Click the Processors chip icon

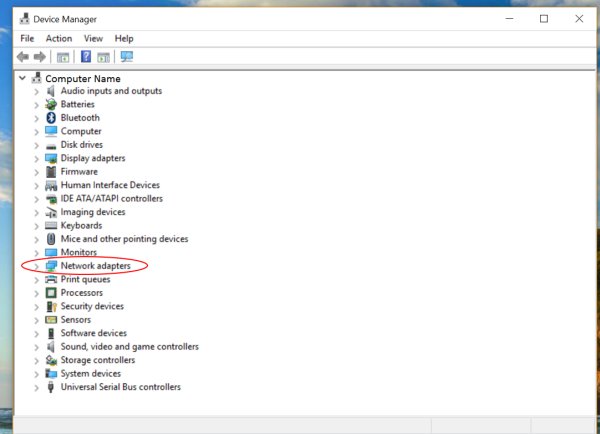pos(51,293)
